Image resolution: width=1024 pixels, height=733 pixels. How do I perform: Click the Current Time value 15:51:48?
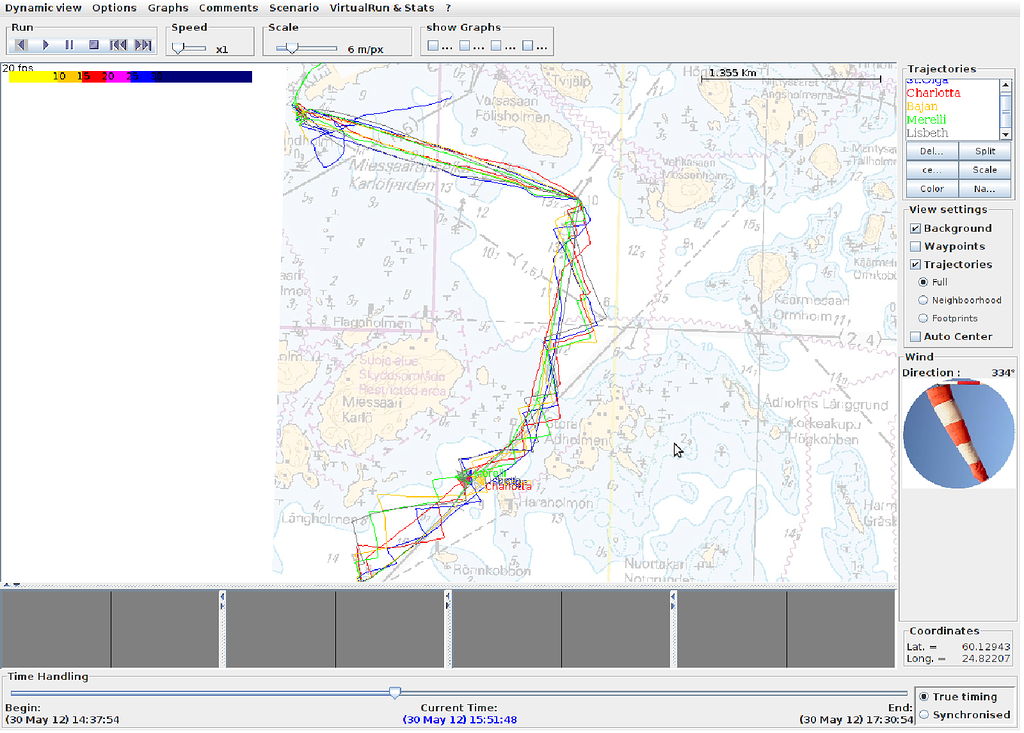coord(460,719)
